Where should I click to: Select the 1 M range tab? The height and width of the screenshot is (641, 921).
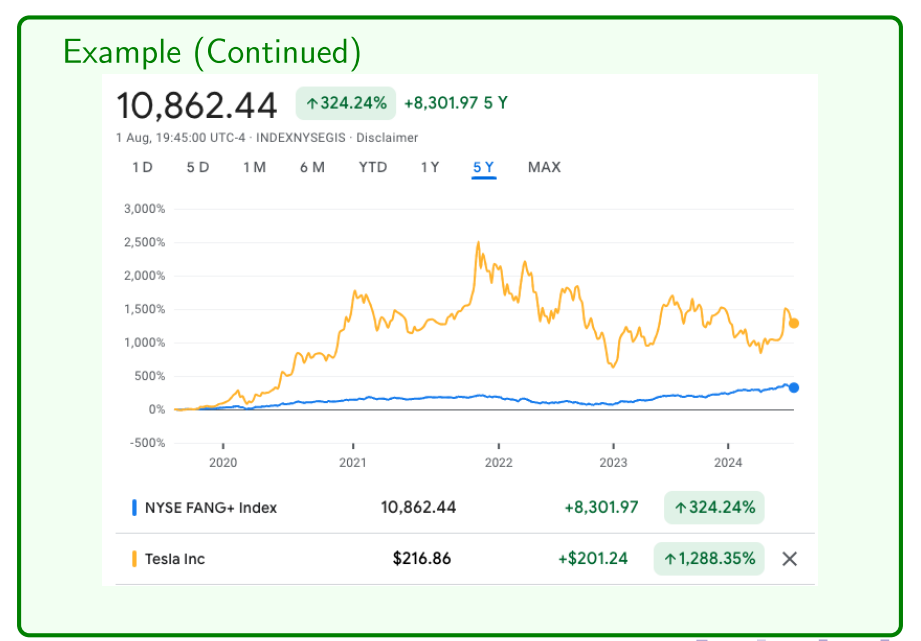point(254,167)
